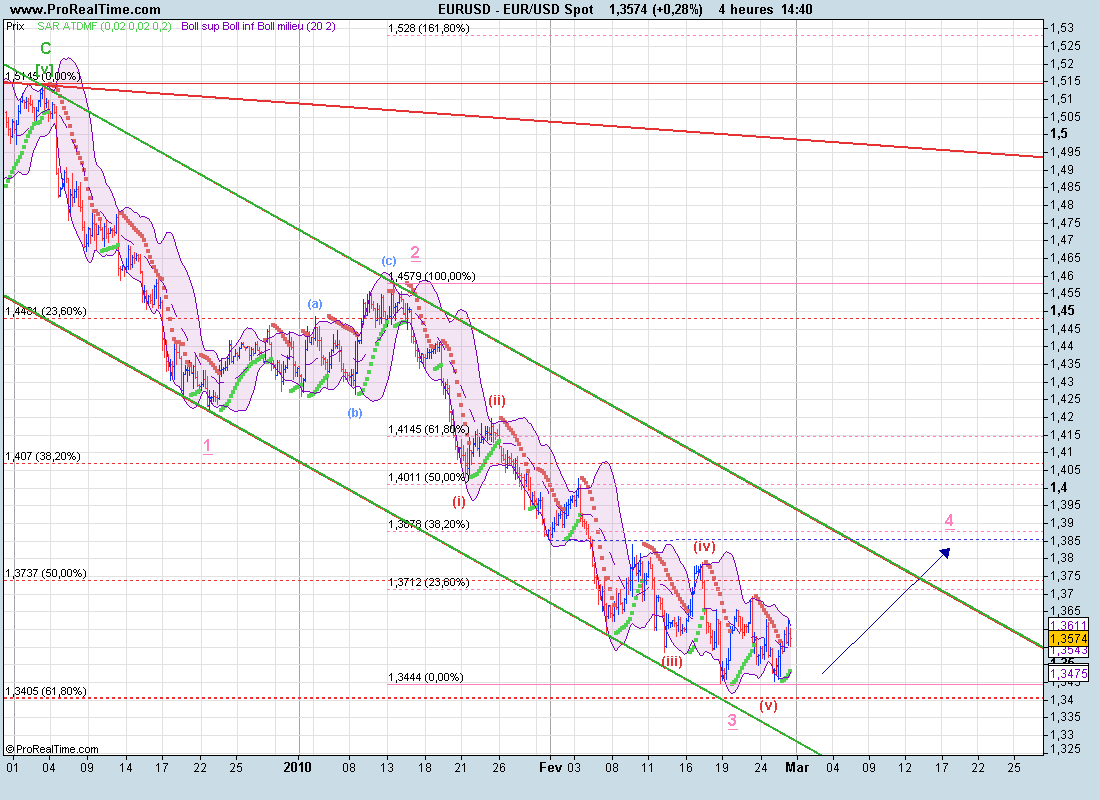1100x800 pixels.
Task: Click the 1,4579 (100,00%) Fibonacci label
Action: click(431, 276)
